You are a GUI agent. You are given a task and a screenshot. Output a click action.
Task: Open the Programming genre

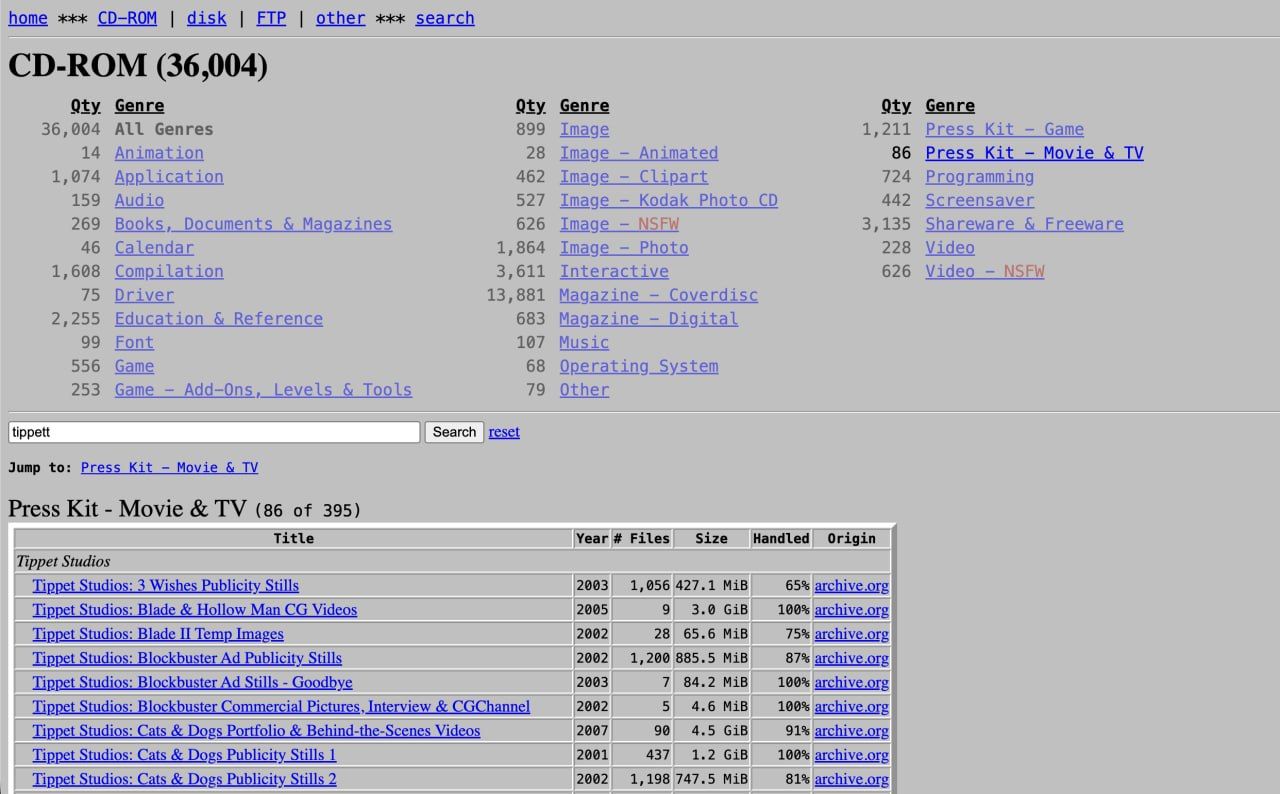(x=980, y=177)
